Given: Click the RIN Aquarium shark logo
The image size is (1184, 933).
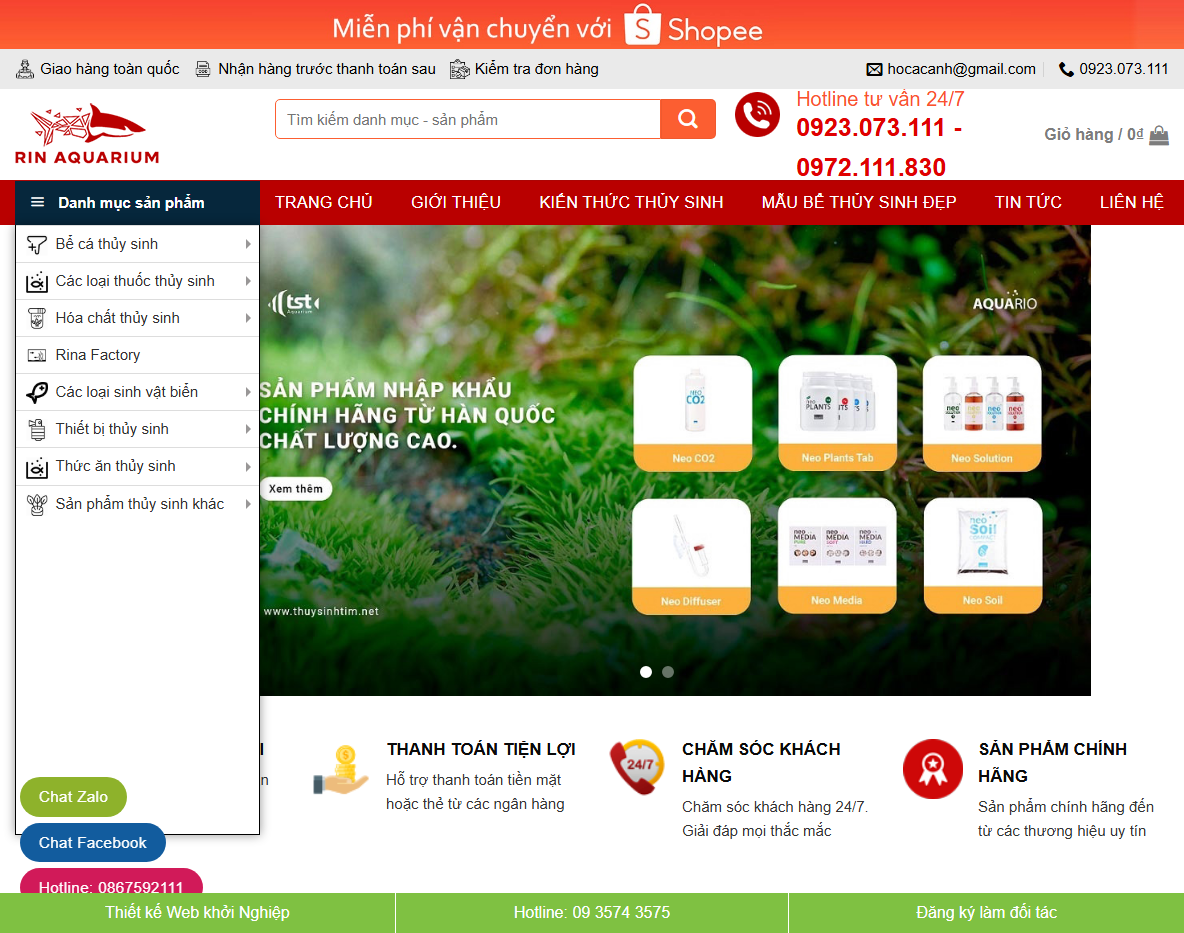Looking at the screenshot, I should [85, 131].
